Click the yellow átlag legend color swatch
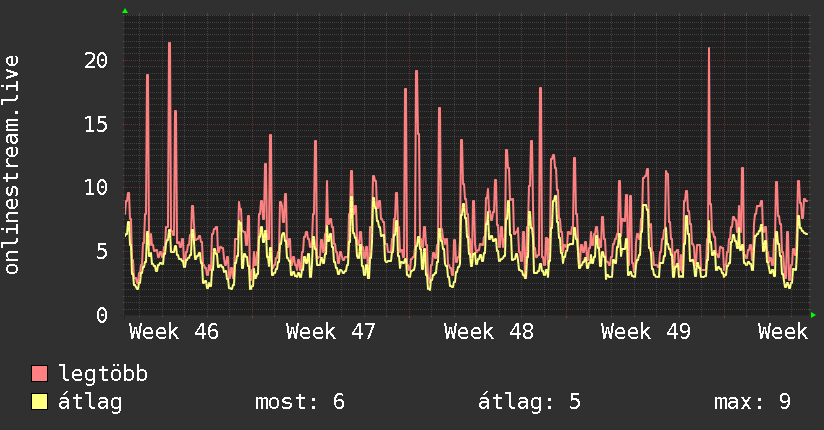The image size is (824, 430). tap(39, 402)
